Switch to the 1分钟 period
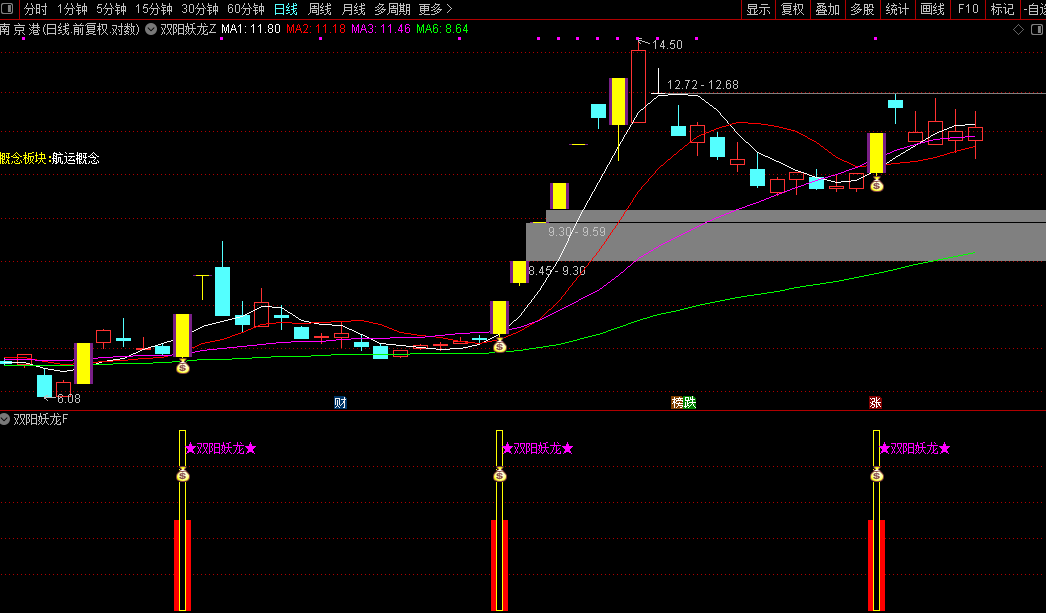 pyautogui.click(x=72, y=9)
